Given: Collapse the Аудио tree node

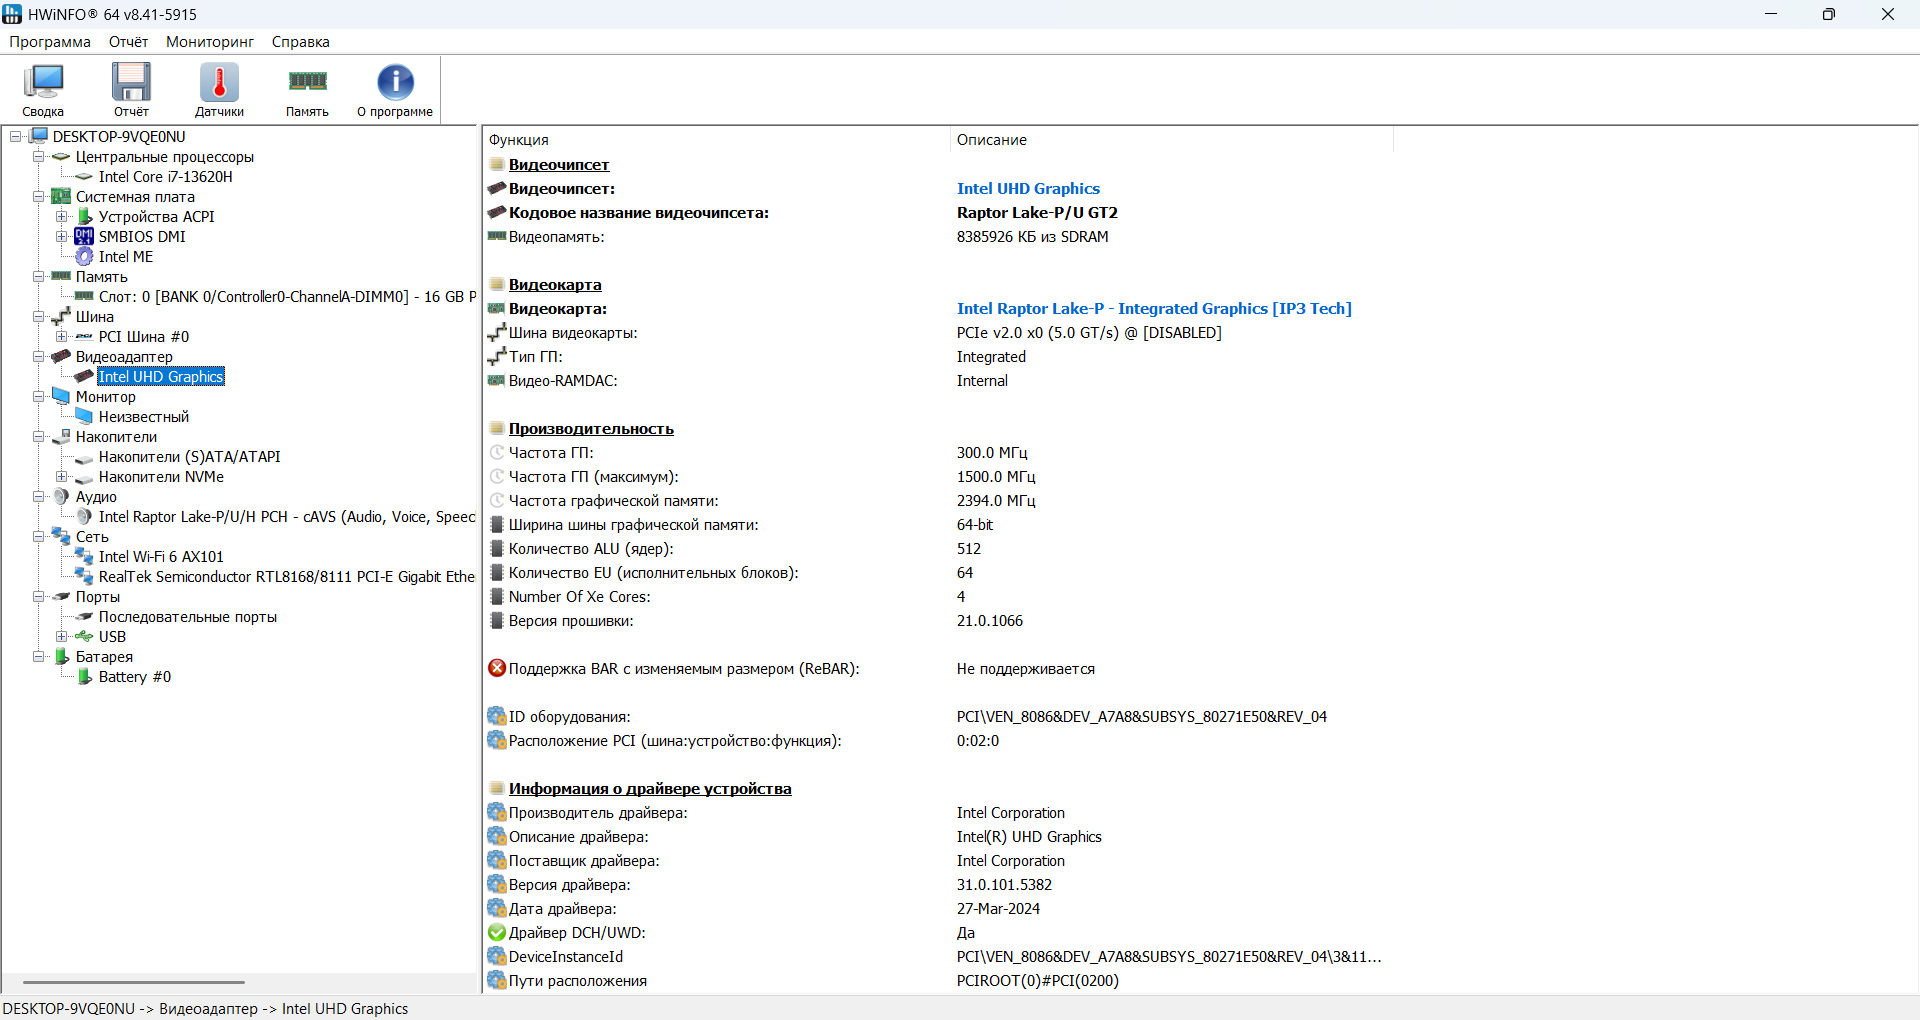Looking at the screenshot, I should [x=38, y=497].
